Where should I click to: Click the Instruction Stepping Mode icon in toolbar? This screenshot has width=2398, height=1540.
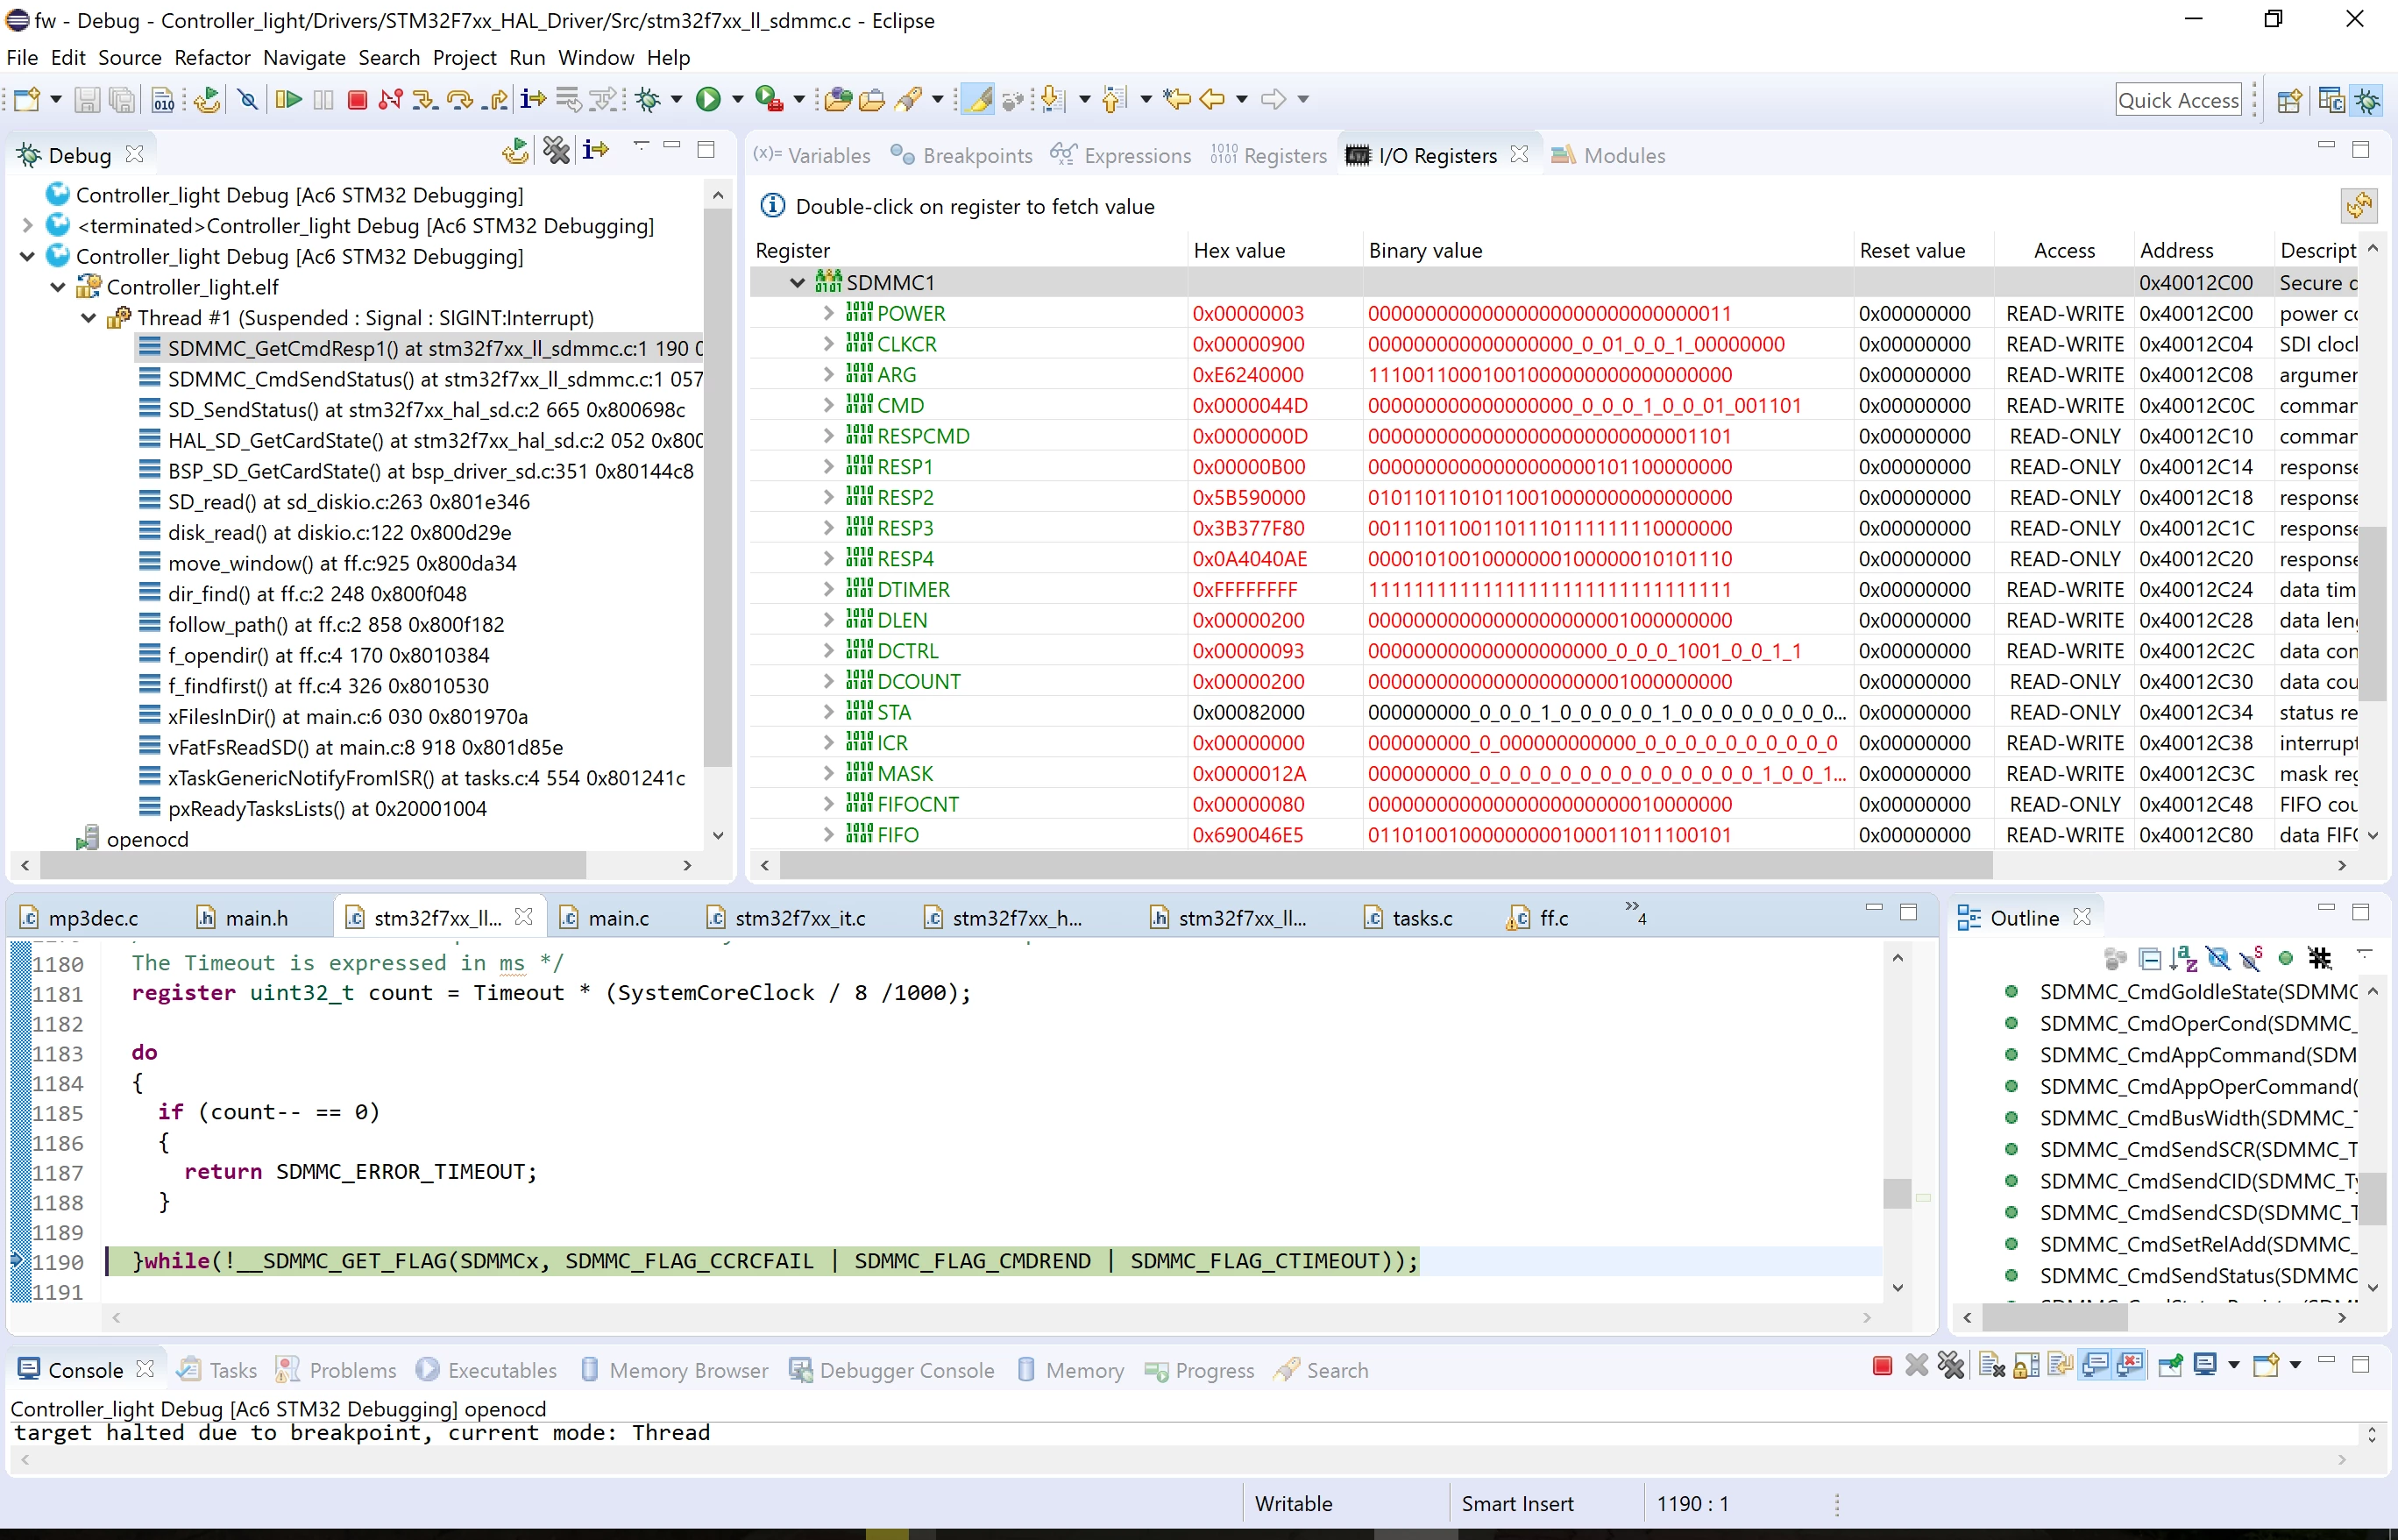534,99
